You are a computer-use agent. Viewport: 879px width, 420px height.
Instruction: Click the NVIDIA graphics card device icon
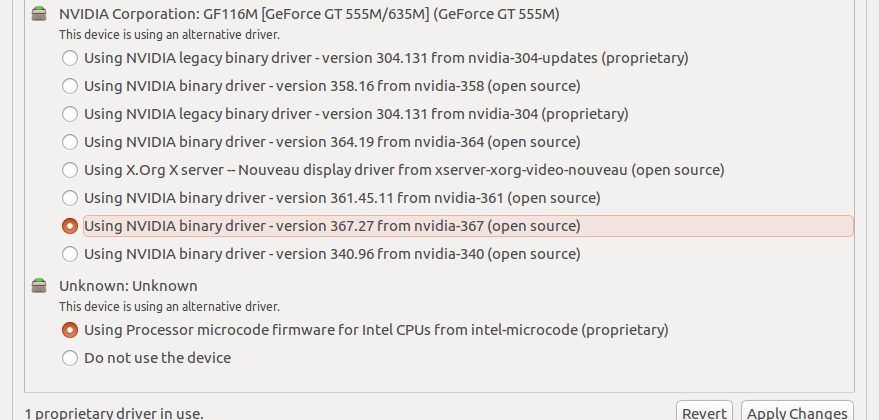pyautogui.click(x=39, y=15)
